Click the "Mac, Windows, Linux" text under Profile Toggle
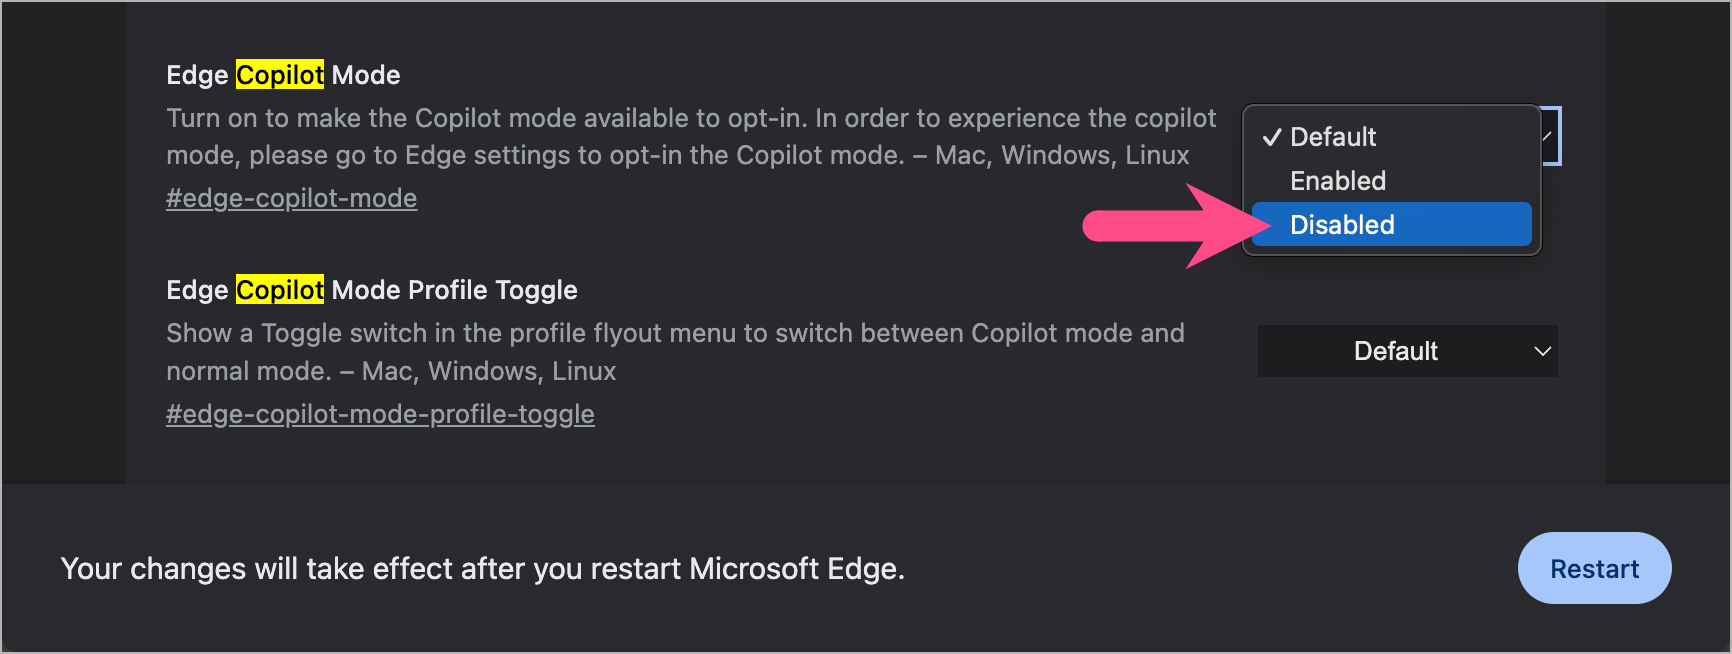This screenshot has width=1732, height=654. [489, 371]
